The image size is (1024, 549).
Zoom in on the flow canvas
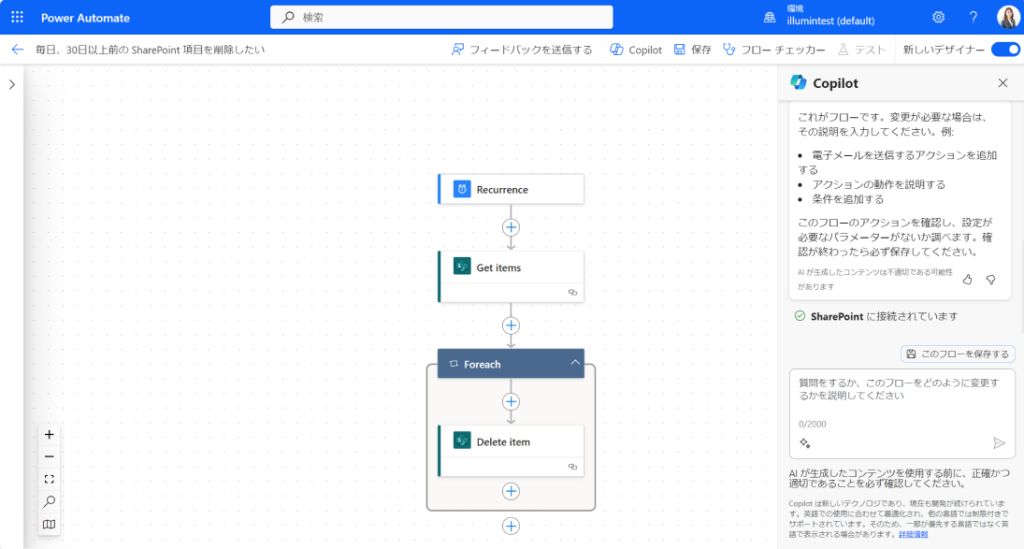coord(50,435)
